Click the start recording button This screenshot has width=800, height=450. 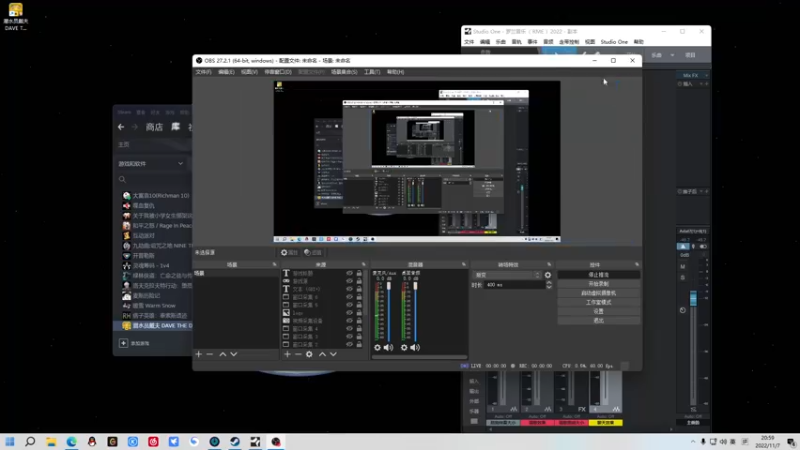tap(598, 284)
